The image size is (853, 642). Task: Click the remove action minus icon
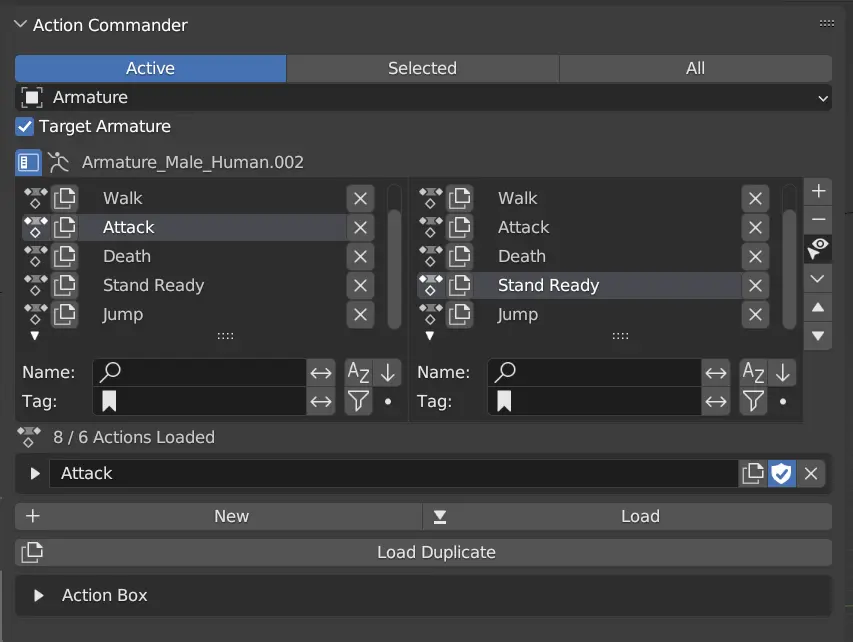(818, 219)
